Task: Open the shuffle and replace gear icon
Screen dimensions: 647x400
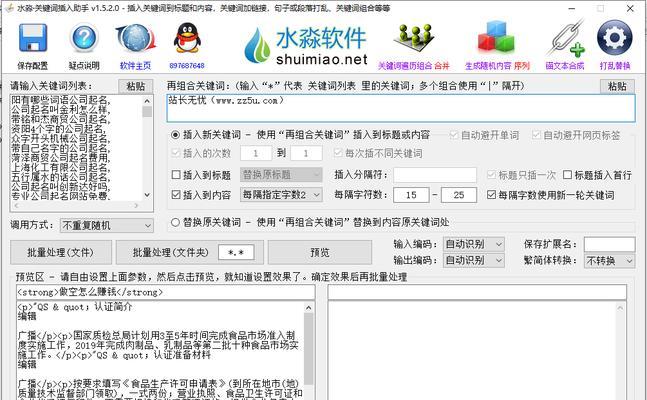Action: click(x=614, y=38)
